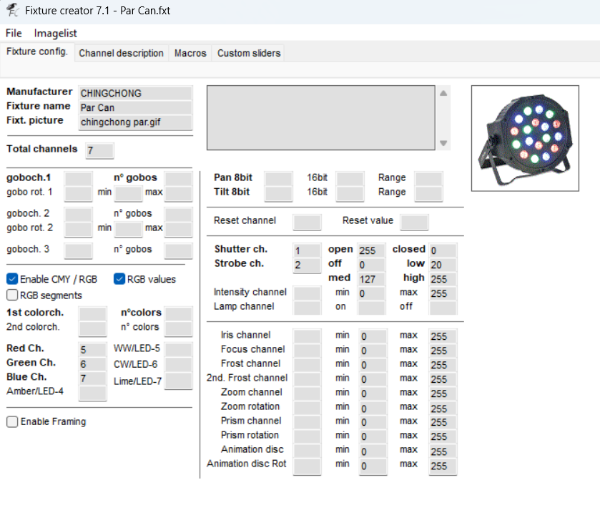Select the Fixture config. tab
The image size is (600, 518).
click(36, 52)
